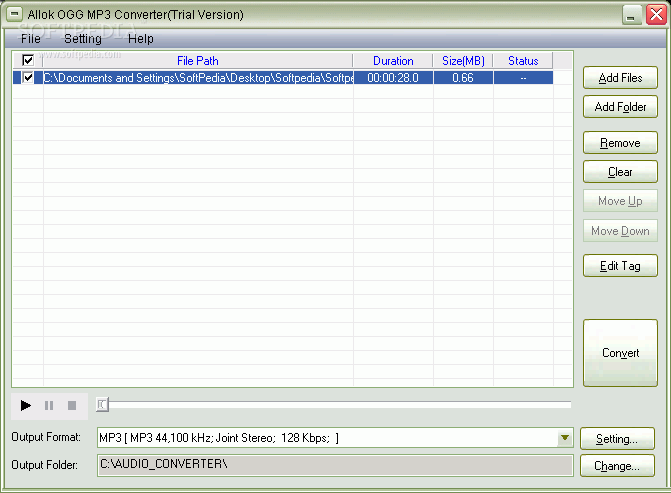Open the Output Format dropdown arrow
The height and width of the screenshot is (493, 671).
(x=565, y=438)
